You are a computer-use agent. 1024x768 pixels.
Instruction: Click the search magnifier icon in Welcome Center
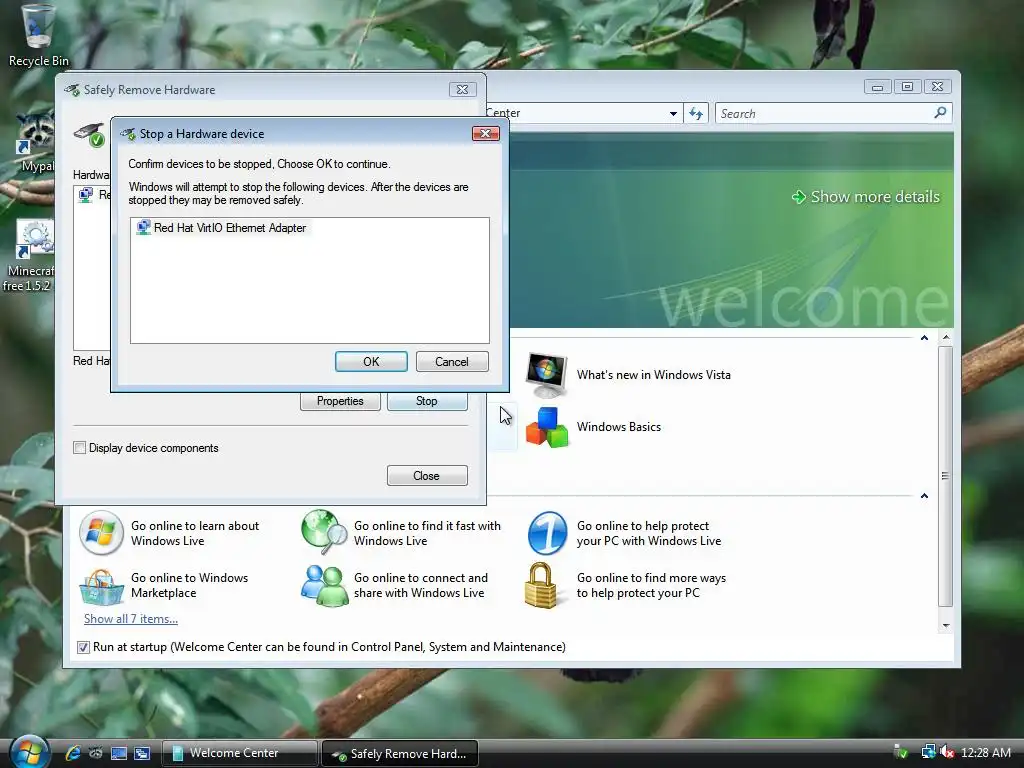940,113
